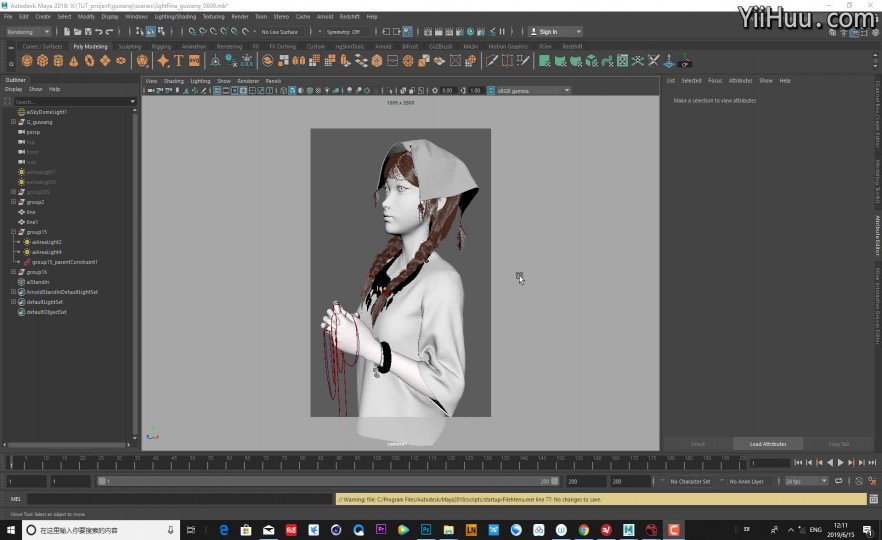Expand the group16 node in Outliner
The height and width of the screenshot is (540, 882).
coord(14,272)
